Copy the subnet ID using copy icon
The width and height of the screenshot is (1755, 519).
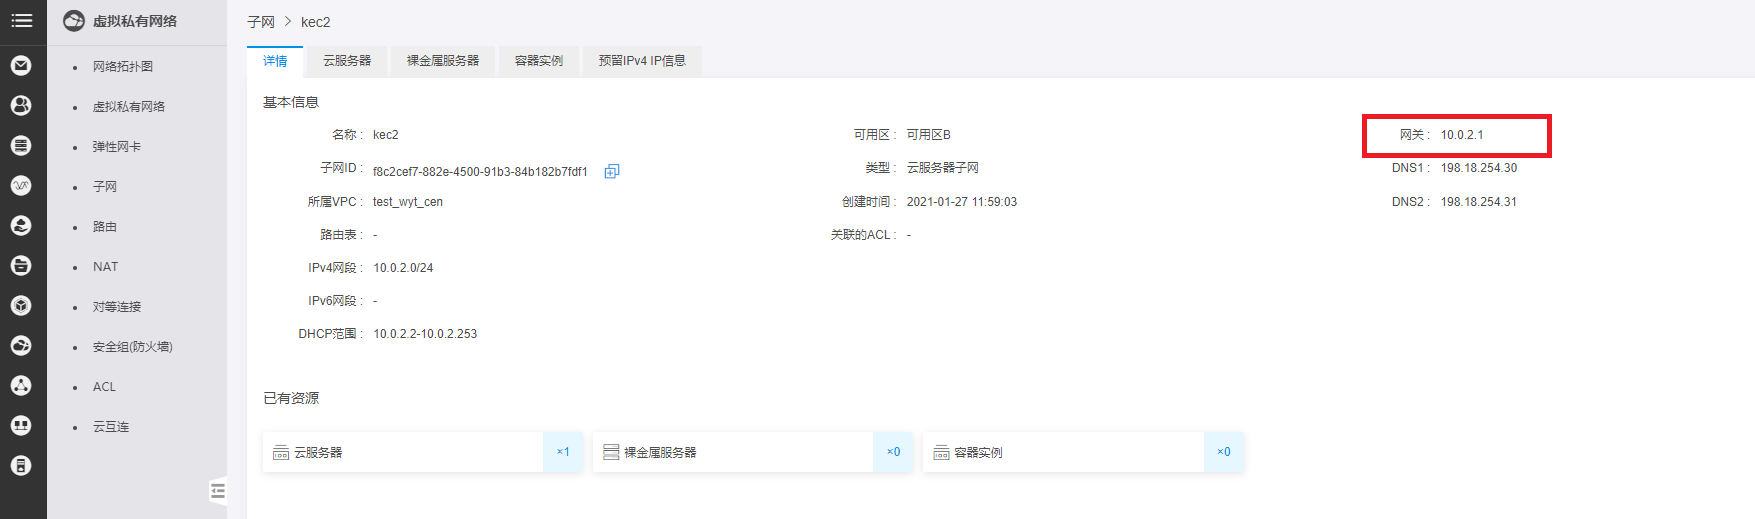[x=612, y=171]
